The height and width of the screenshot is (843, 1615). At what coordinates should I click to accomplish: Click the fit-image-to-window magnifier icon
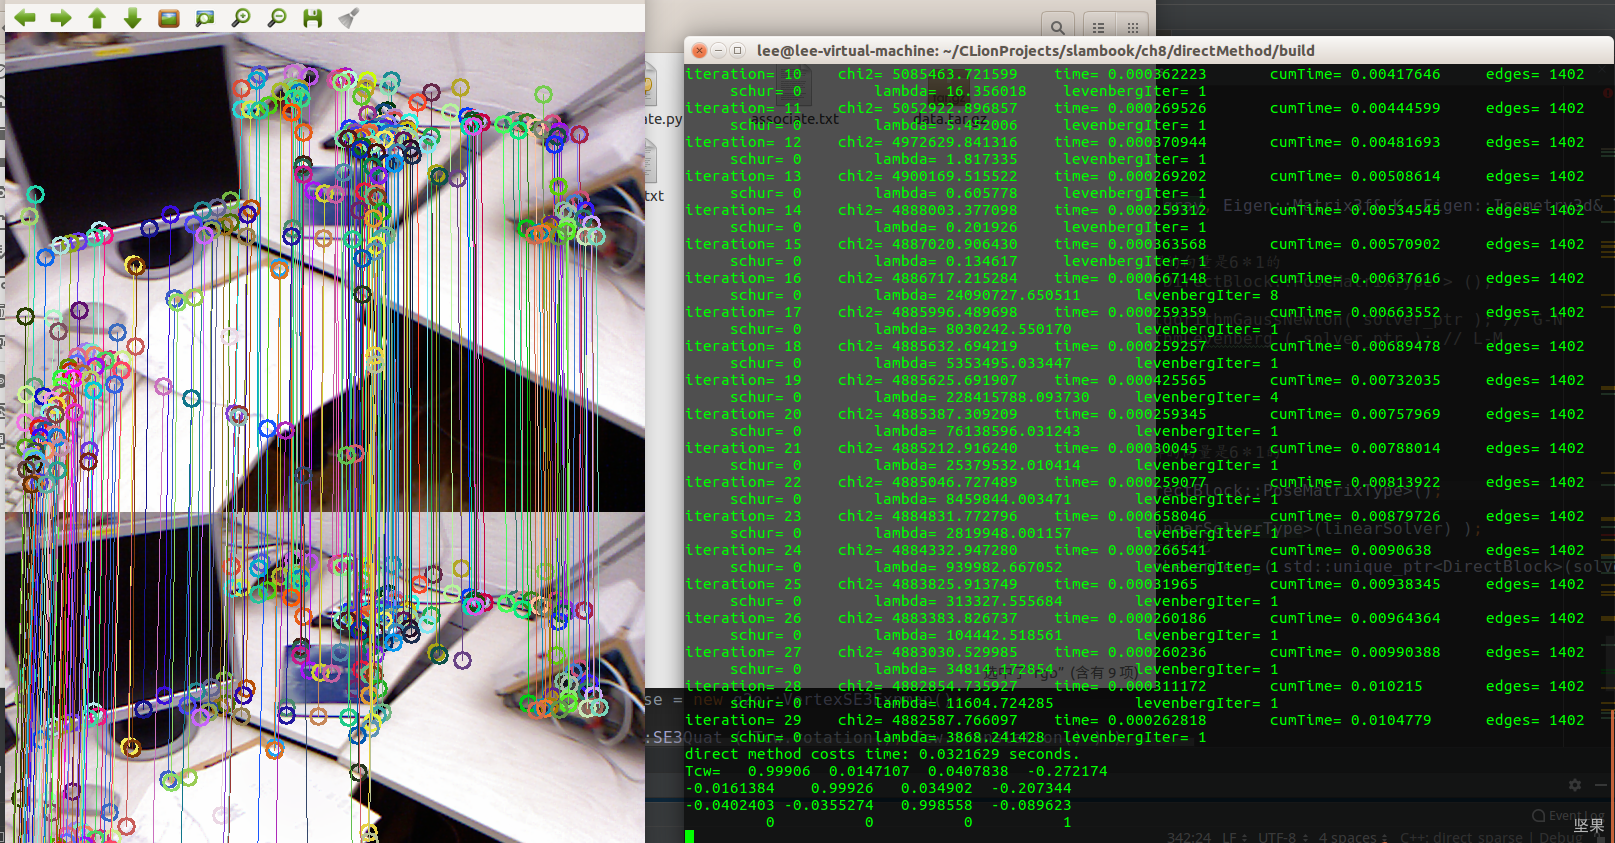pyautogui.click(x=205, y=18)
